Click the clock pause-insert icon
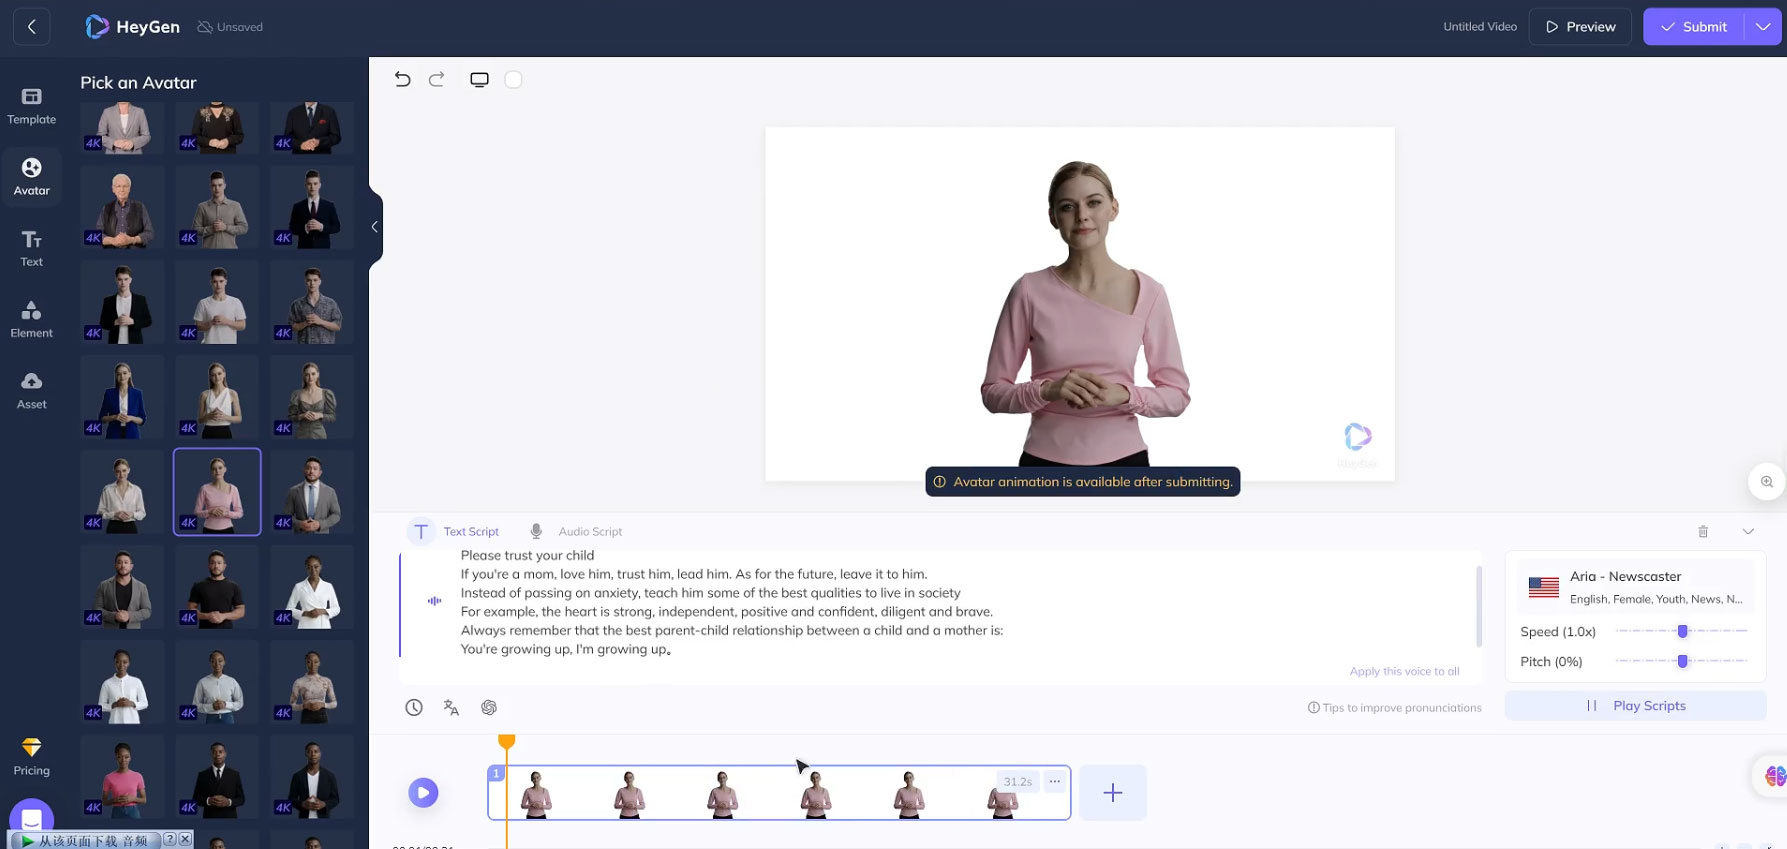The width and height of the screenshot is (1787, 849). pyautogui.click(x=414, y=708)
